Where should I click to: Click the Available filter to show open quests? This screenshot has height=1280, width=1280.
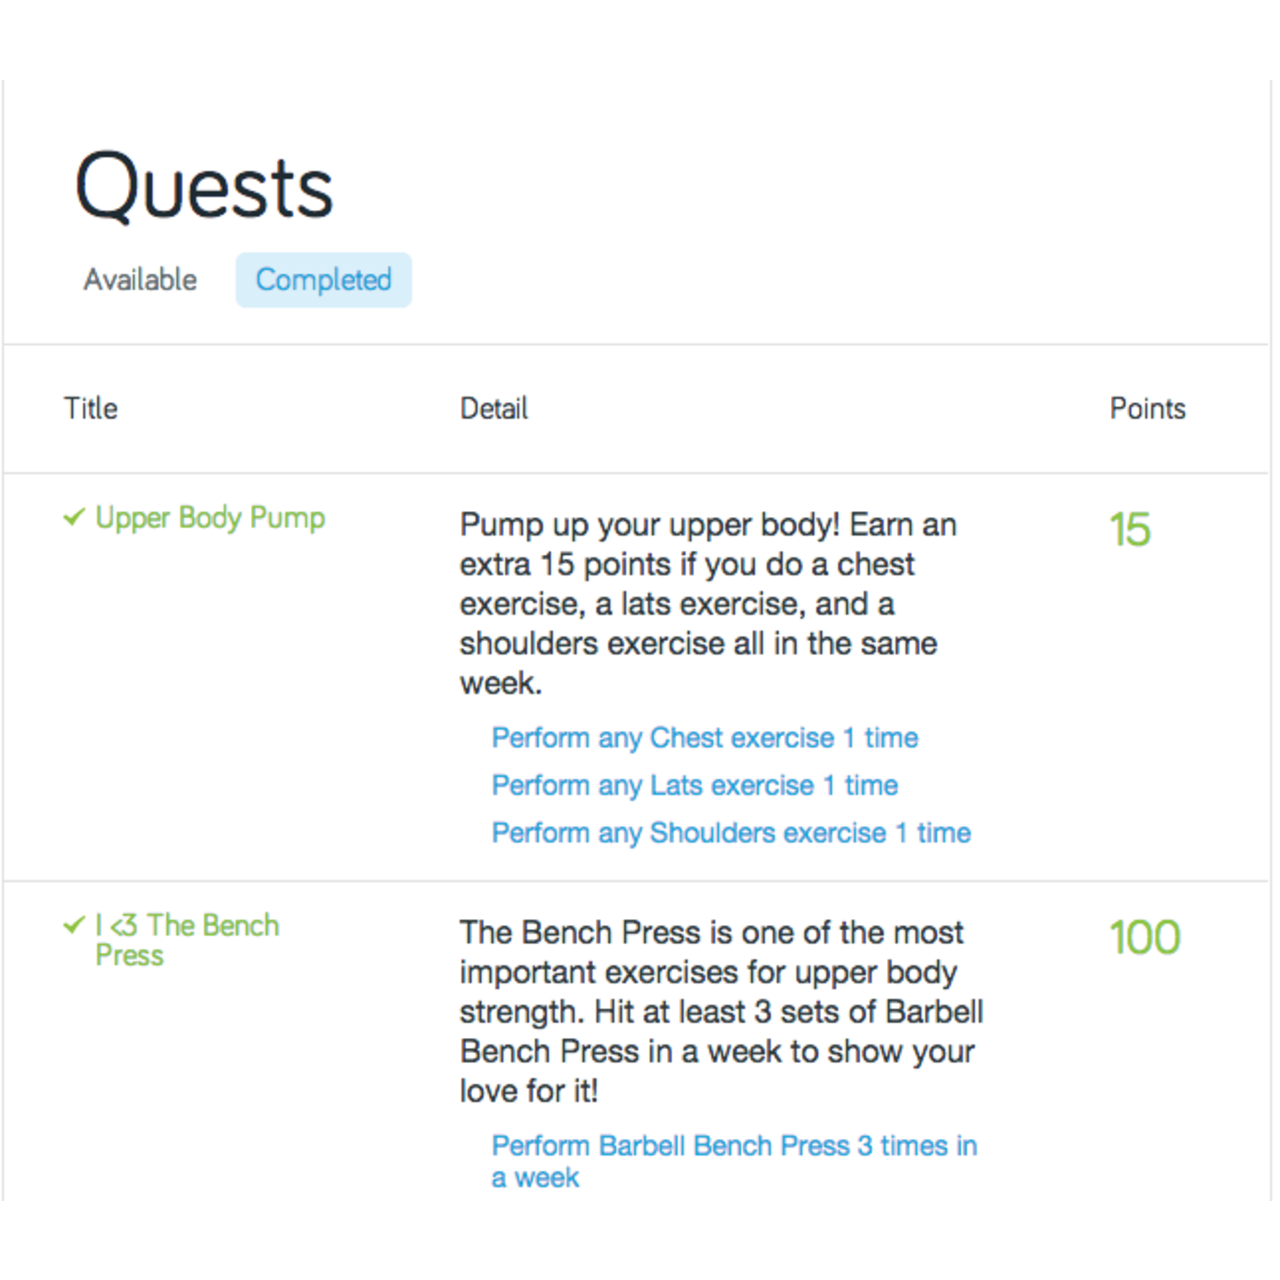tap(140, 280)
